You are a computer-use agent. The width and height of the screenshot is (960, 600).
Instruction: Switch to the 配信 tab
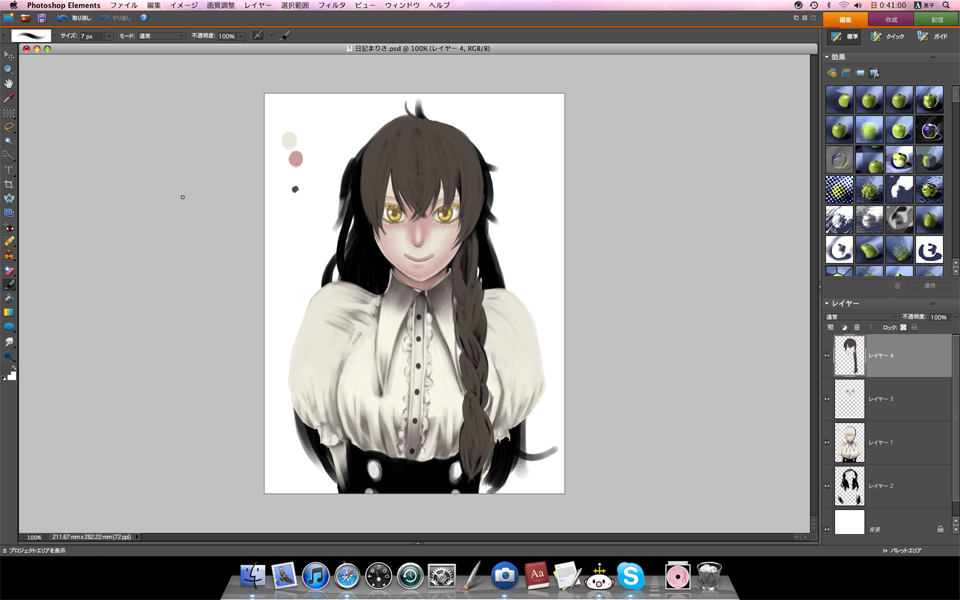click(x=937, y=20)
